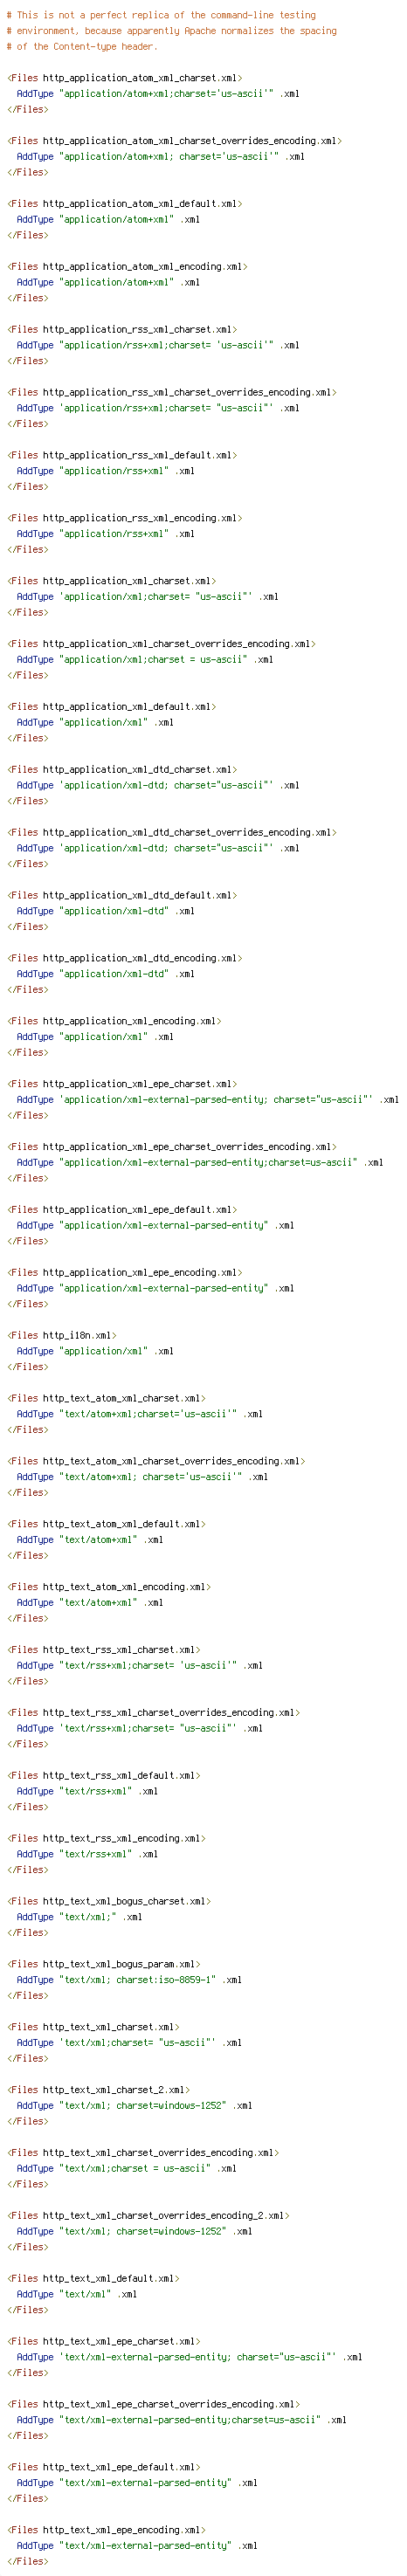Click Files tag http_application_atom_xml_encoding.xml
This screenshot has width=407, height=2576.
(x=127, y=267)
